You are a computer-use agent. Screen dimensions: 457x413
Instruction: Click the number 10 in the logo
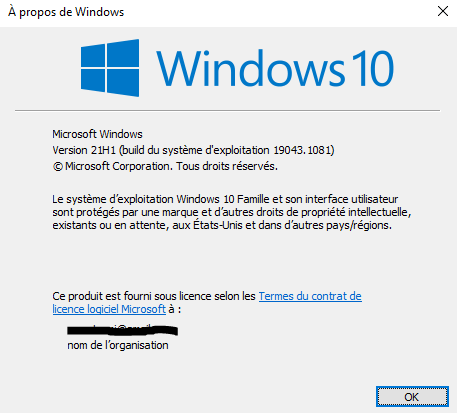tap(373, 68)
